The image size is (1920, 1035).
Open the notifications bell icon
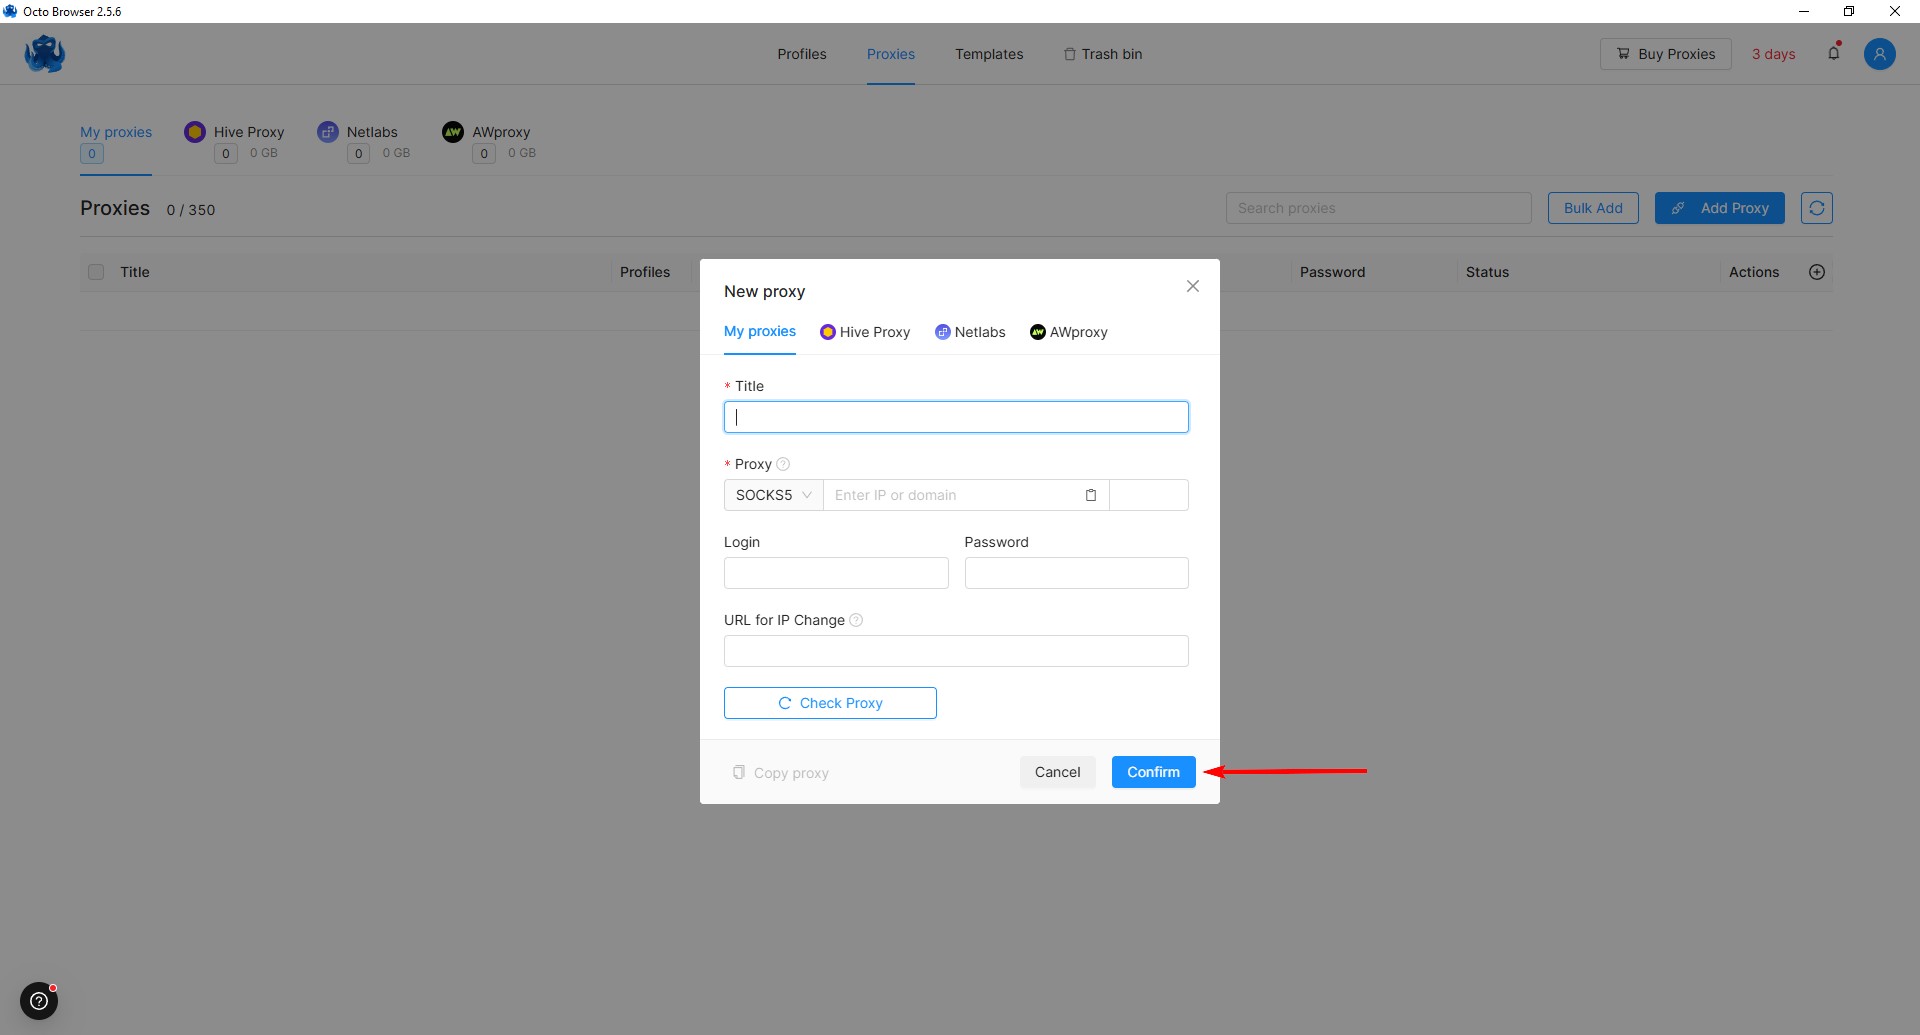(1833, 53)
